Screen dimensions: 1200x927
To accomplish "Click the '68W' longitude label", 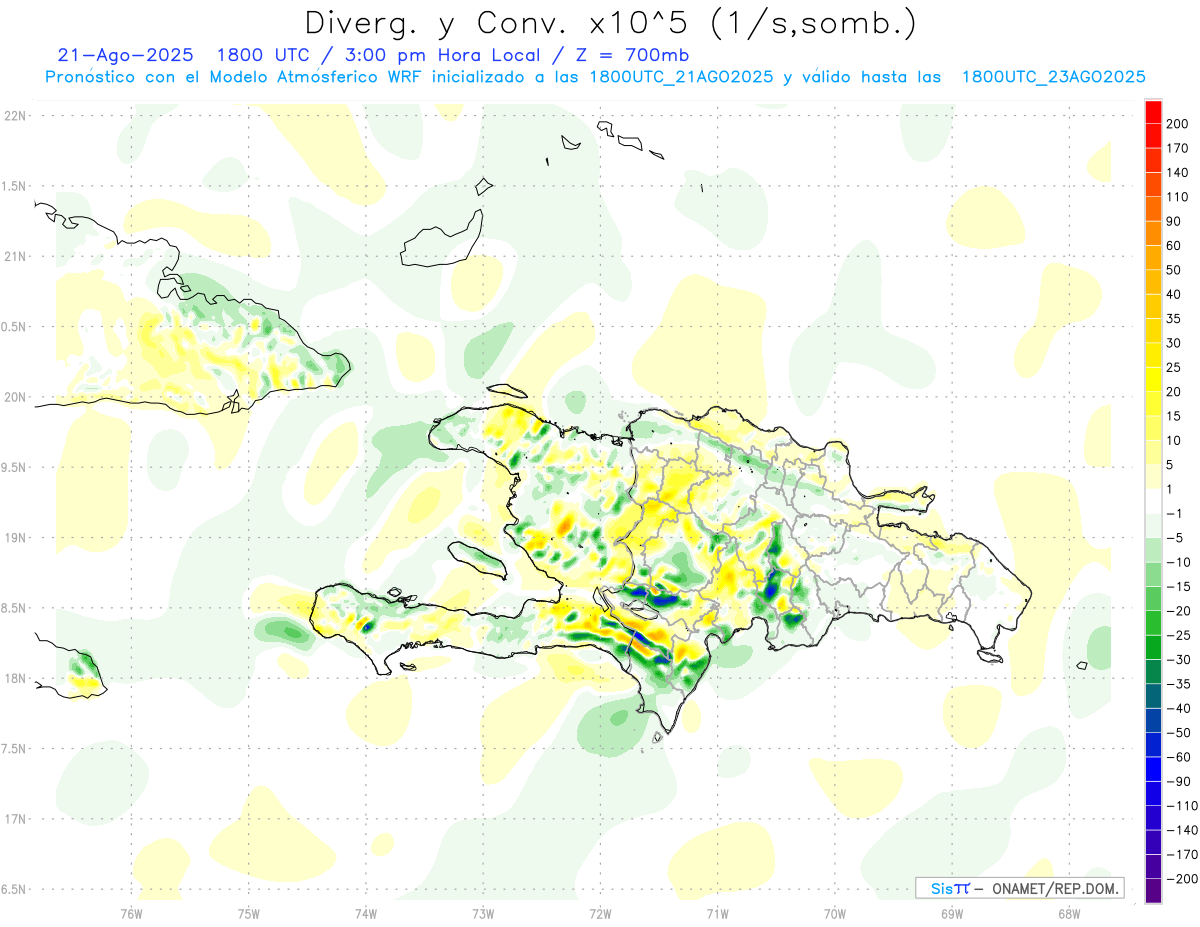I will [1069, 913].
